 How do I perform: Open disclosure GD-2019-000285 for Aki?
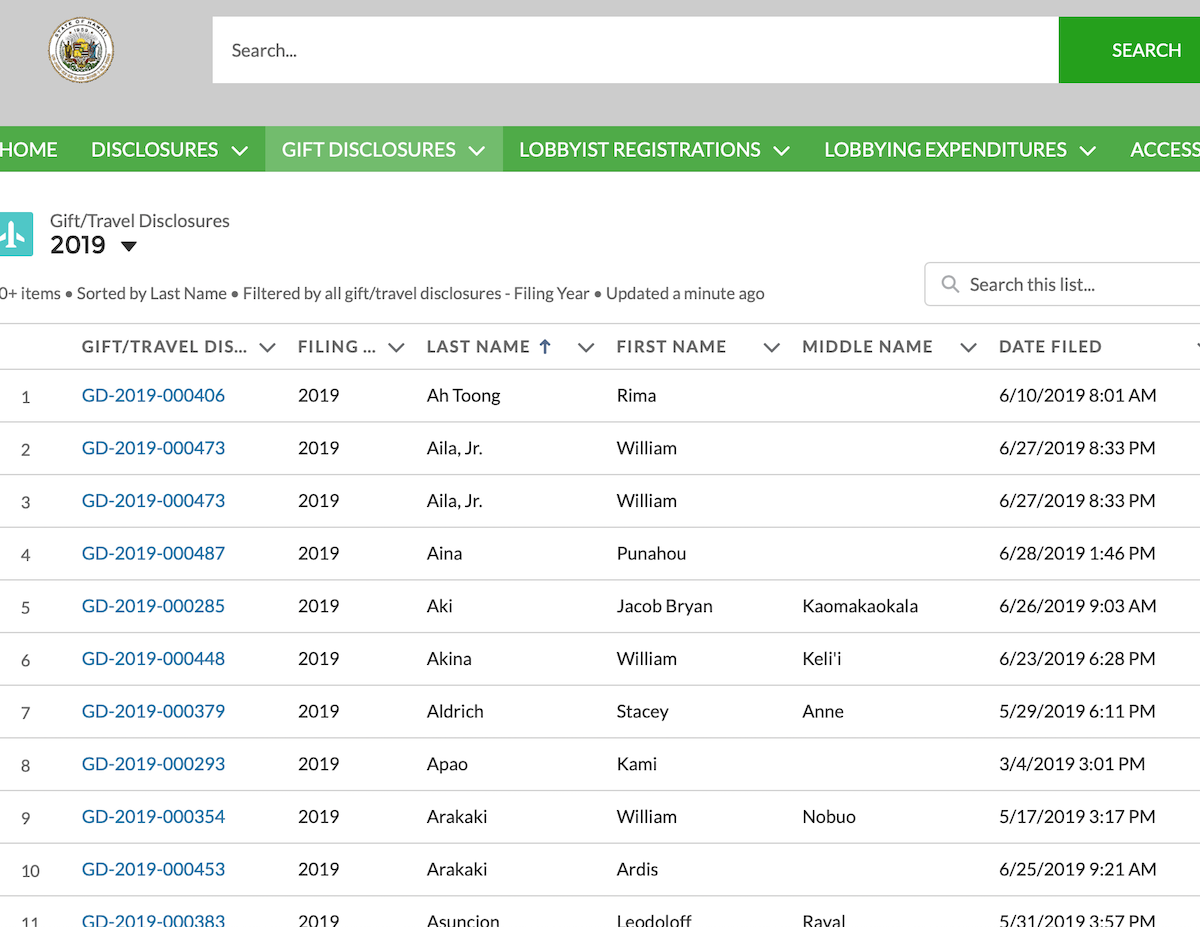[153, 606]
